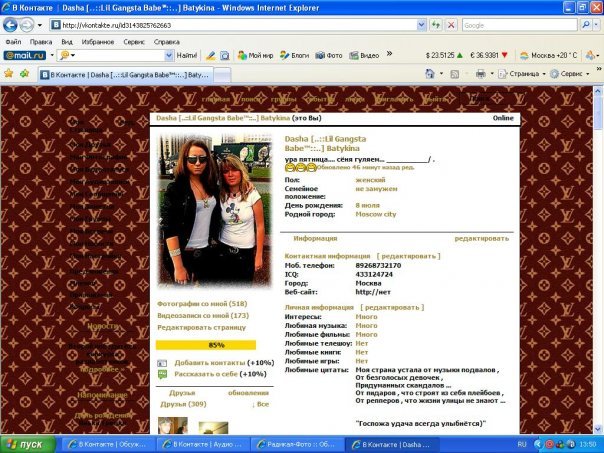Click the Moscow city hometown link
Viewport: 604px width, 453px height.
pyautogui.click(x=376, y=215)
